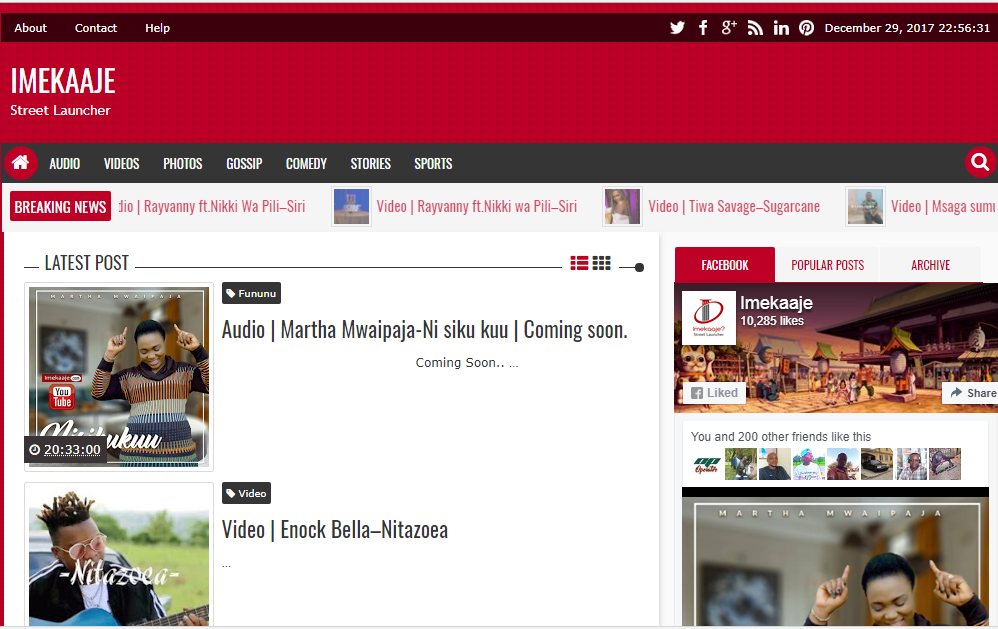Open the Twitter social icon
This screenshot has width=998, height=629.
click(x=677, y=27)
